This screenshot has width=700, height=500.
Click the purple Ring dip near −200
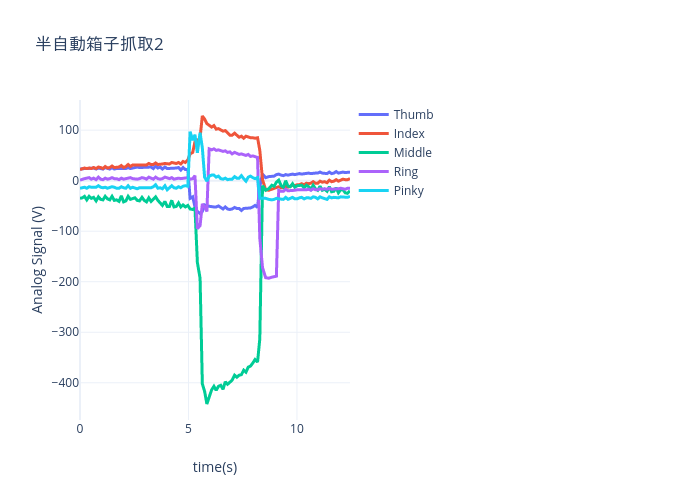click(267, 278)
